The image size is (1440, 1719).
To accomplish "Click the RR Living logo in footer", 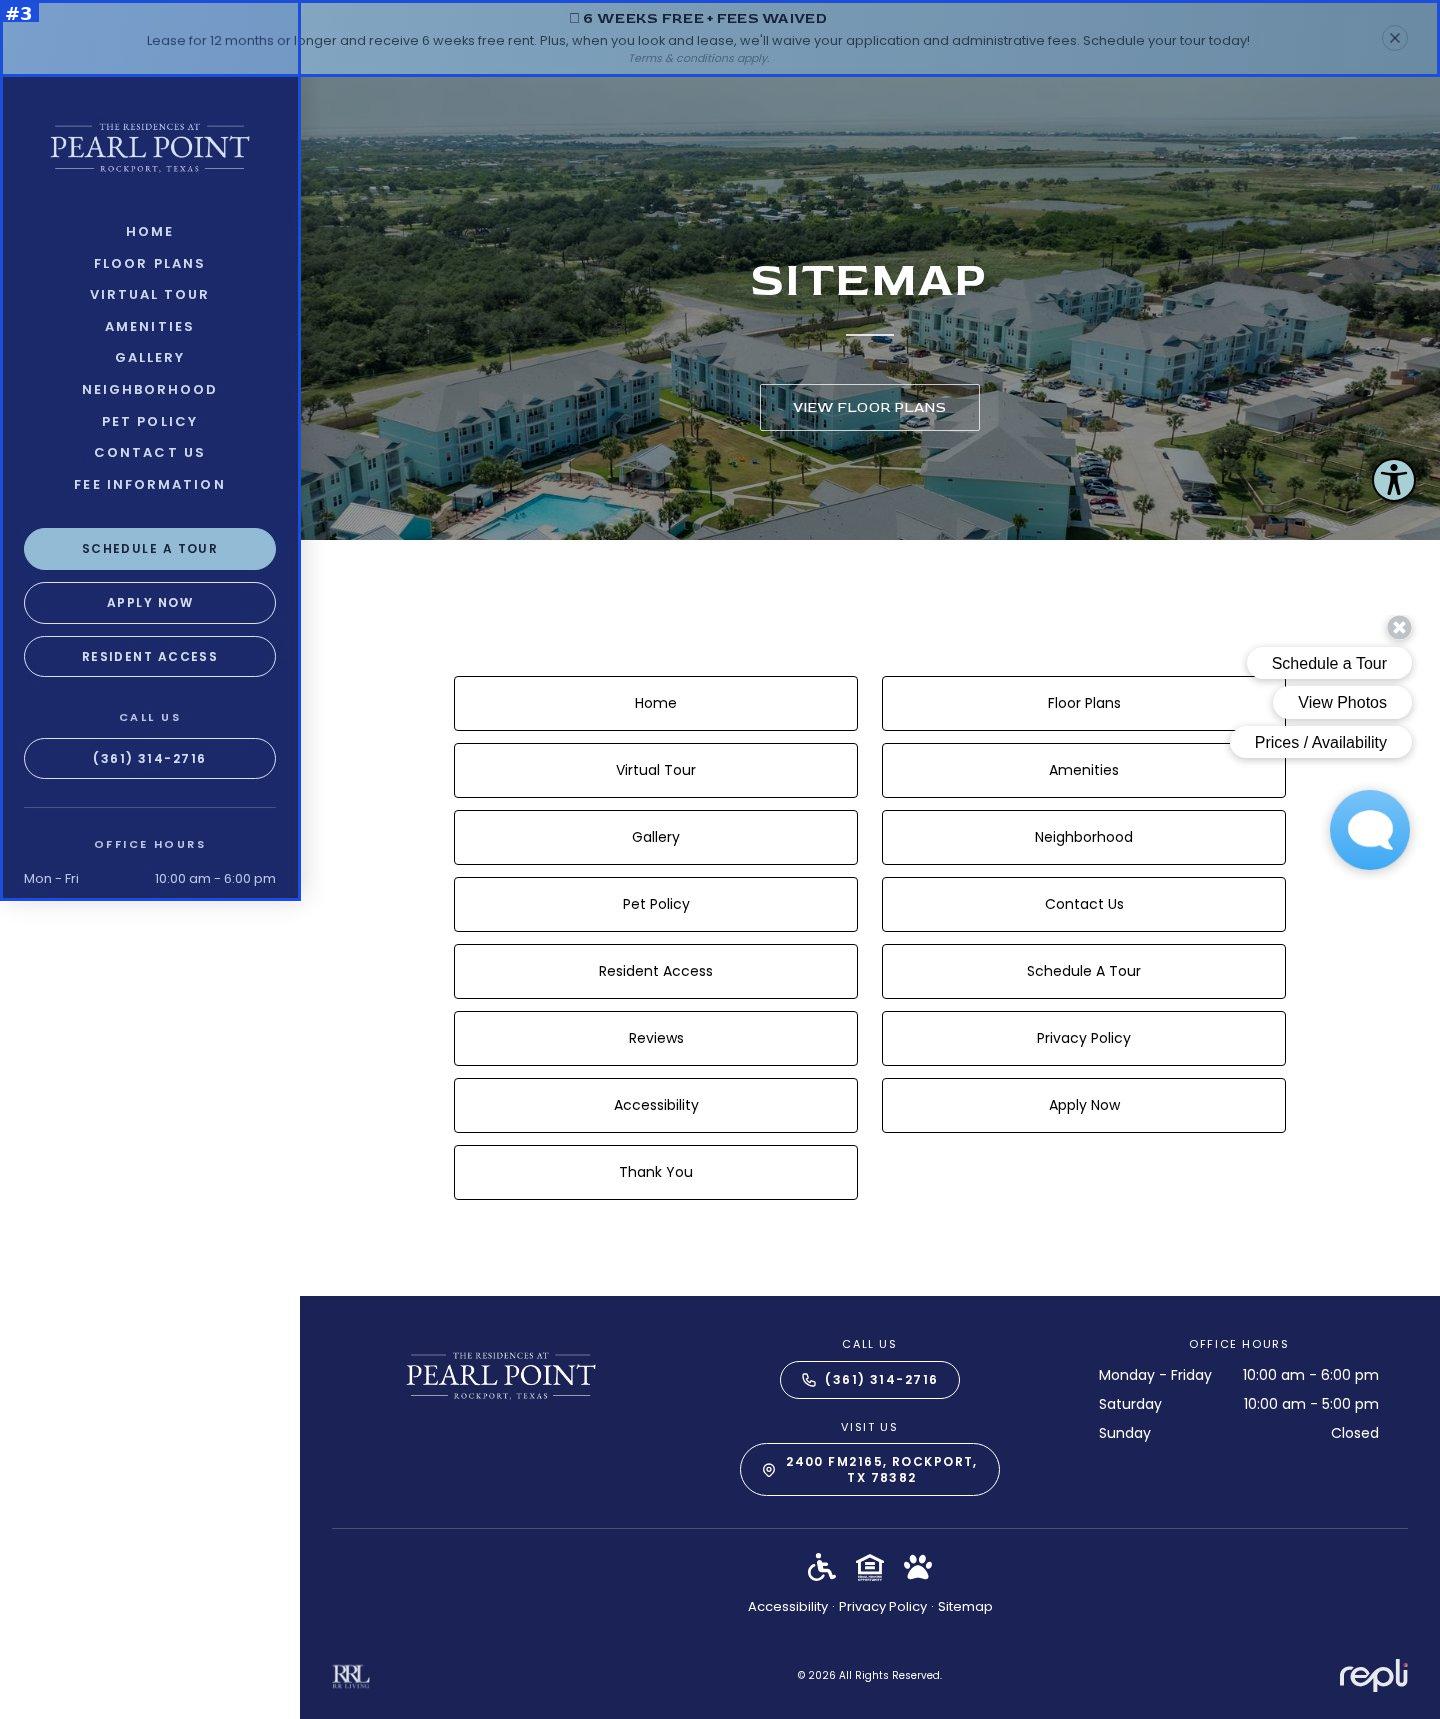I will tap(351, 1677).
